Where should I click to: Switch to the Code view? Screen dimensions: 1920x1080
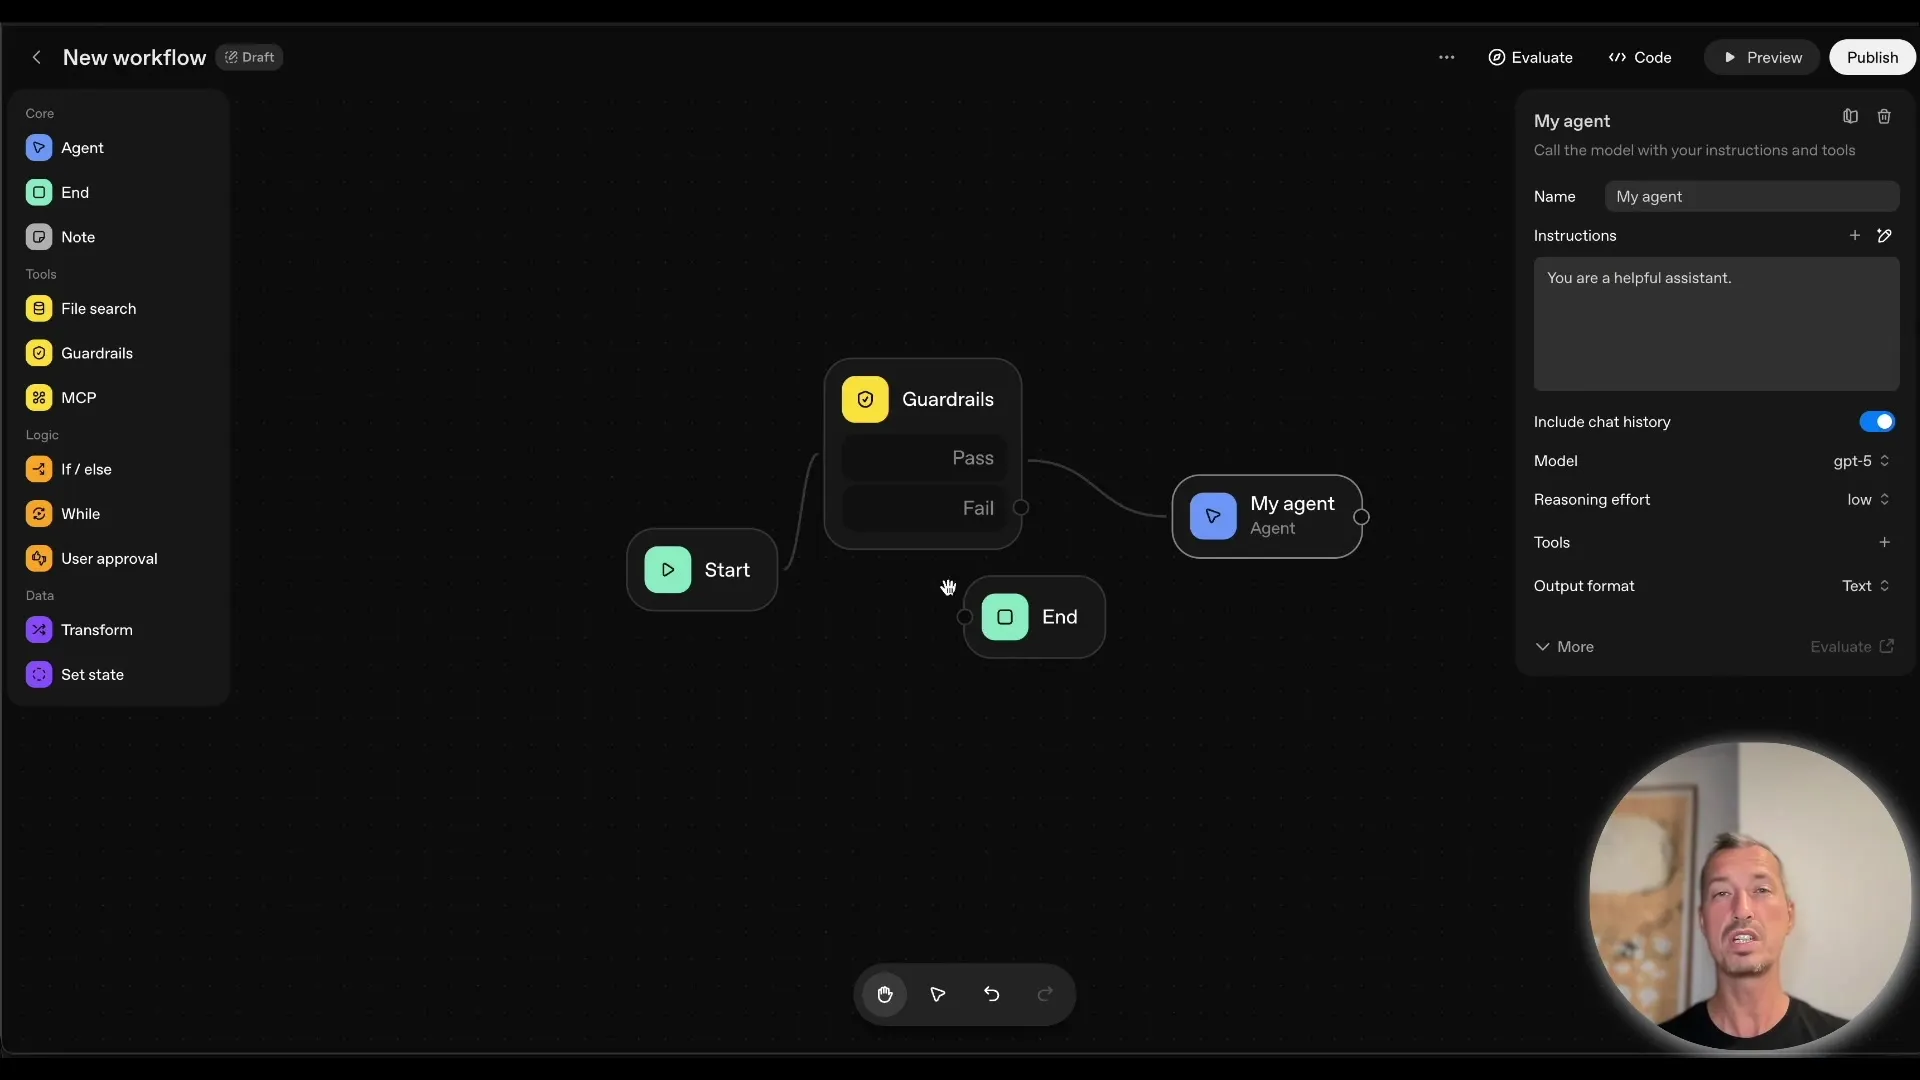(1639, 57)
